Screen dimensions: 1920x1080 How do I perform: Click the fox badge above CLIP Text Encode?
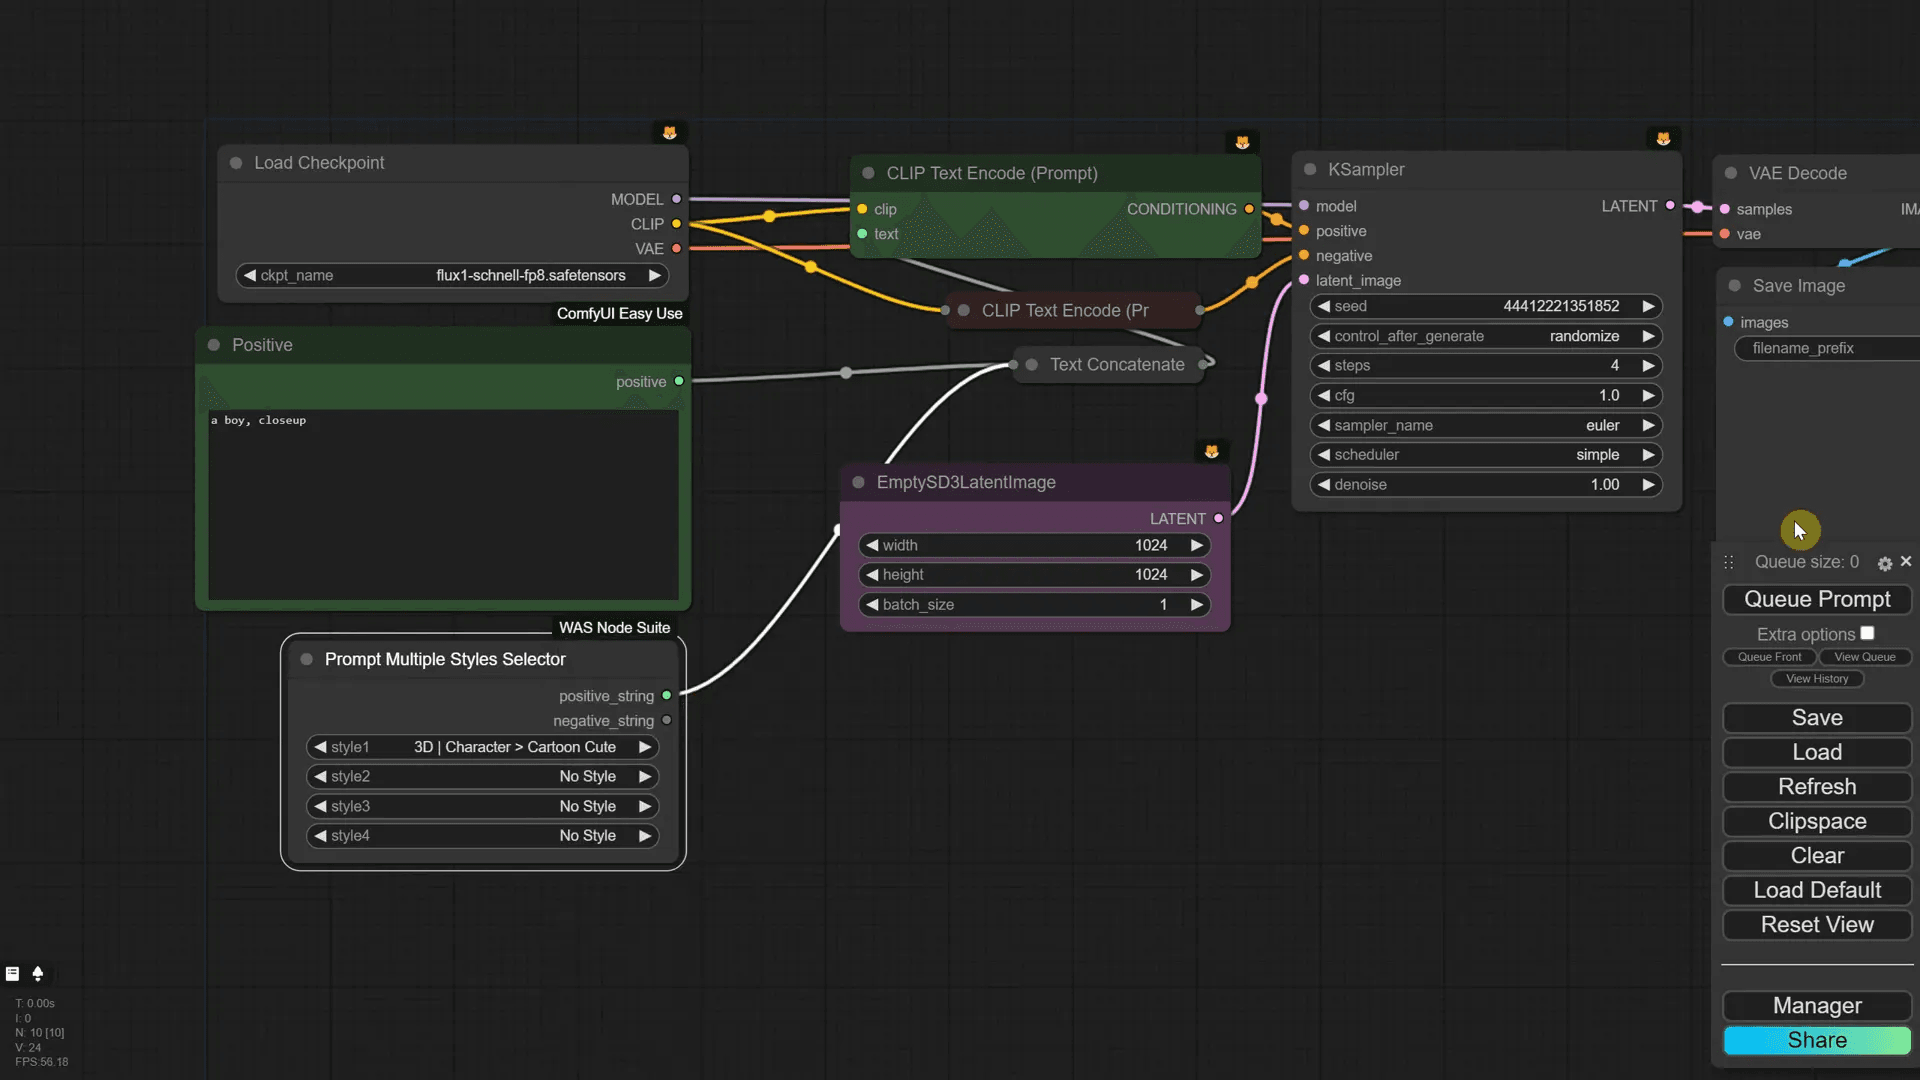coord(1242,142)
